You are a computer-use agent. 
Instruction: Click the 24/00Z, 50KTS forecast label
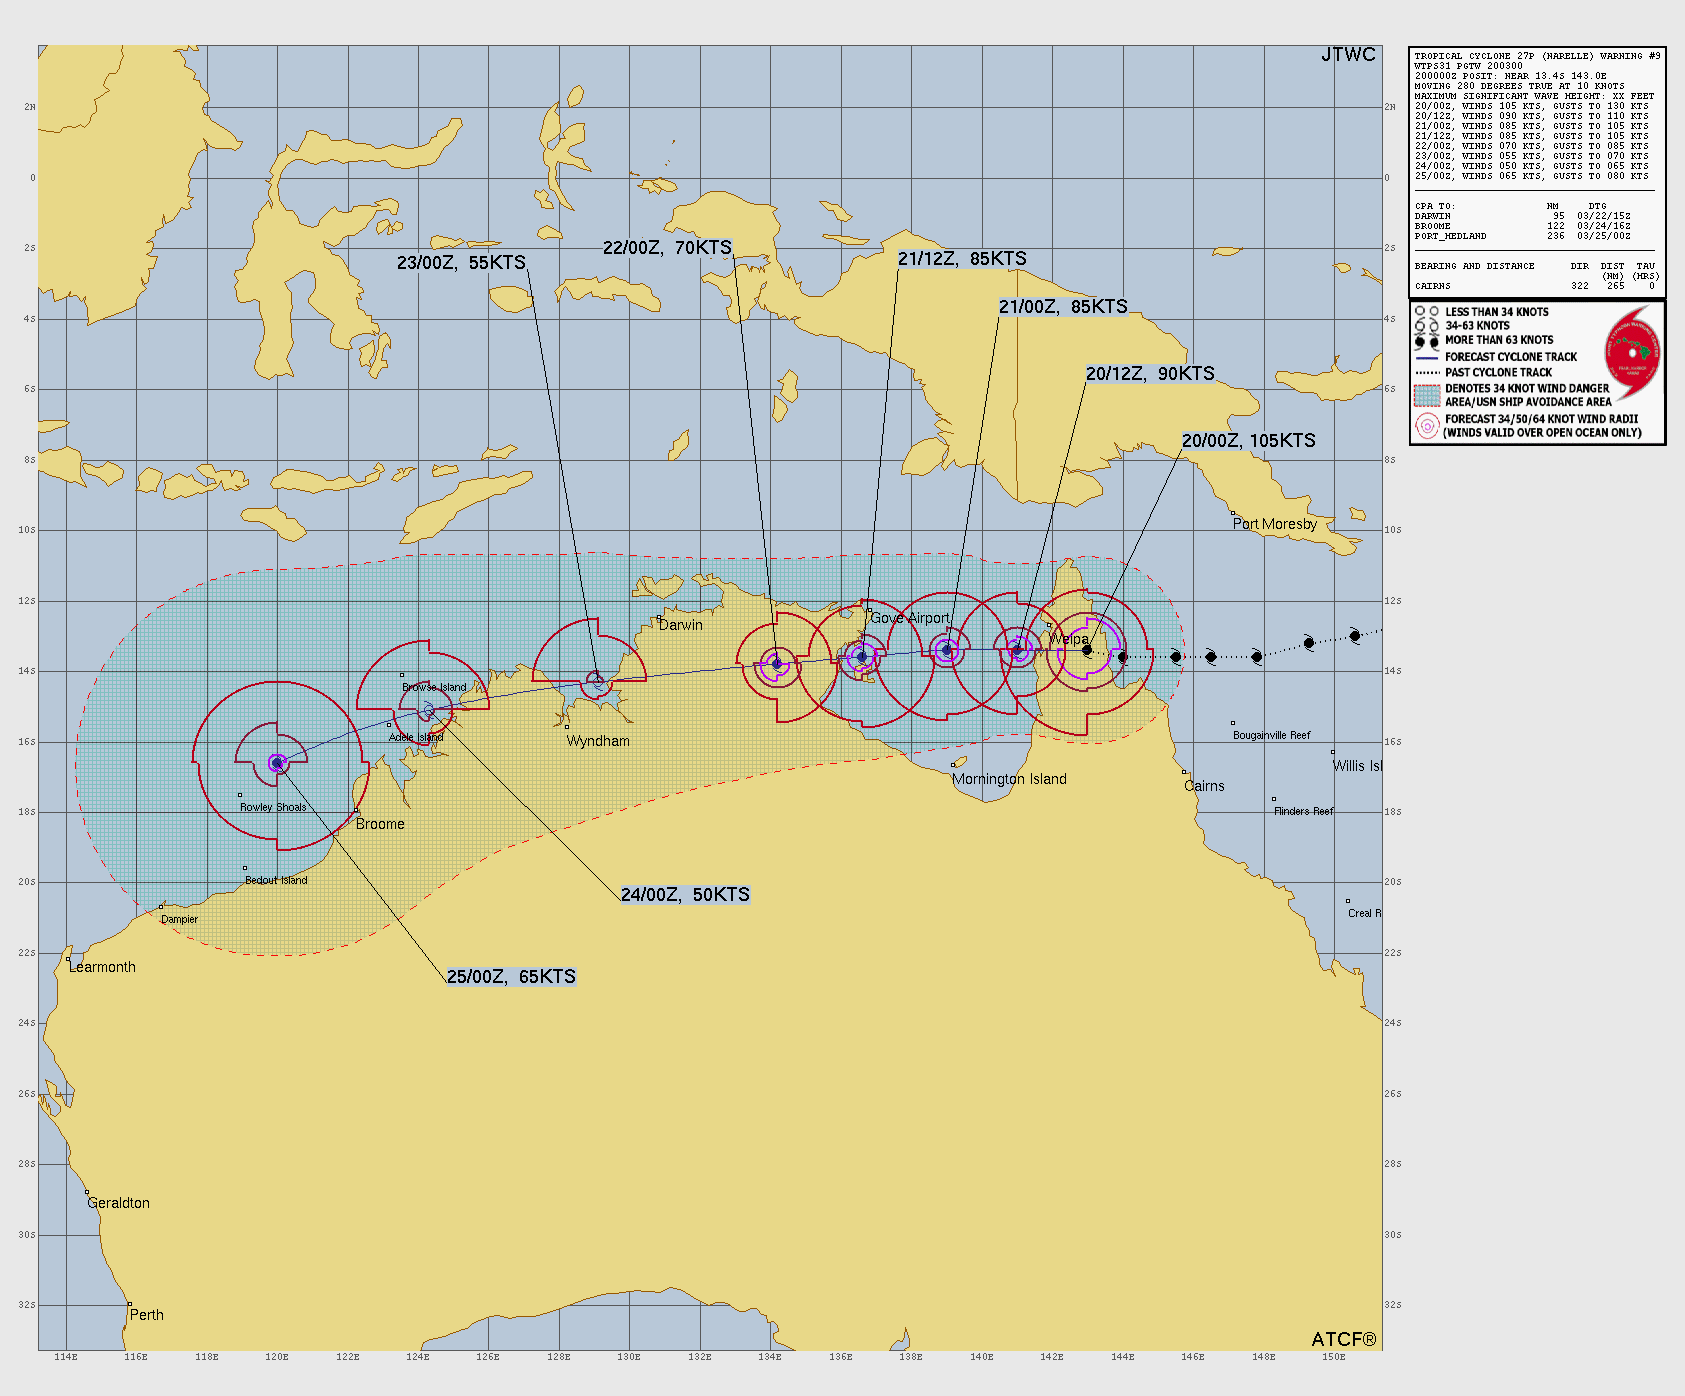point(685,895)
